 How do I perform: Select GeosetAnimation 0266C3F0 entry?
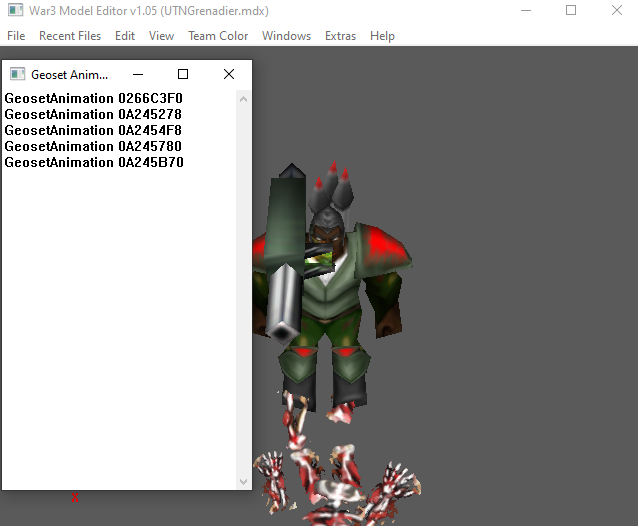pyautogui.click(x=94, y=98)
